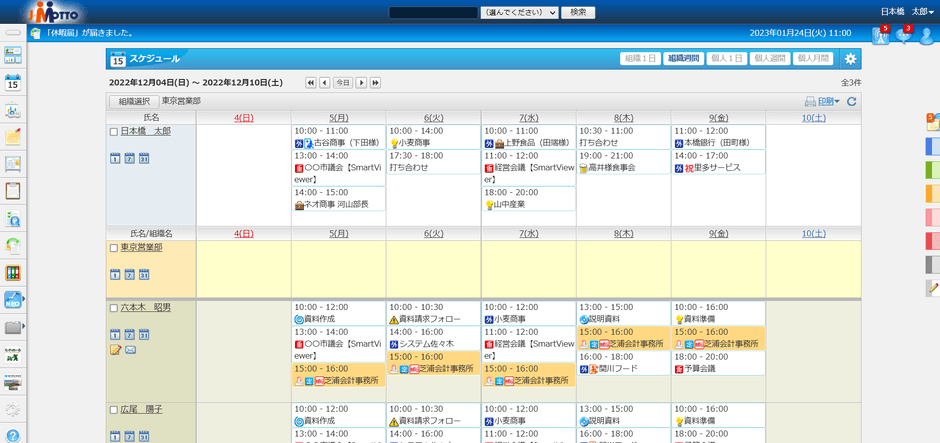Viewport: 940px width, 443px height.
Task: Tick the checkbox next to 日本橋 太郎
Action: click(x=113, y=131)
